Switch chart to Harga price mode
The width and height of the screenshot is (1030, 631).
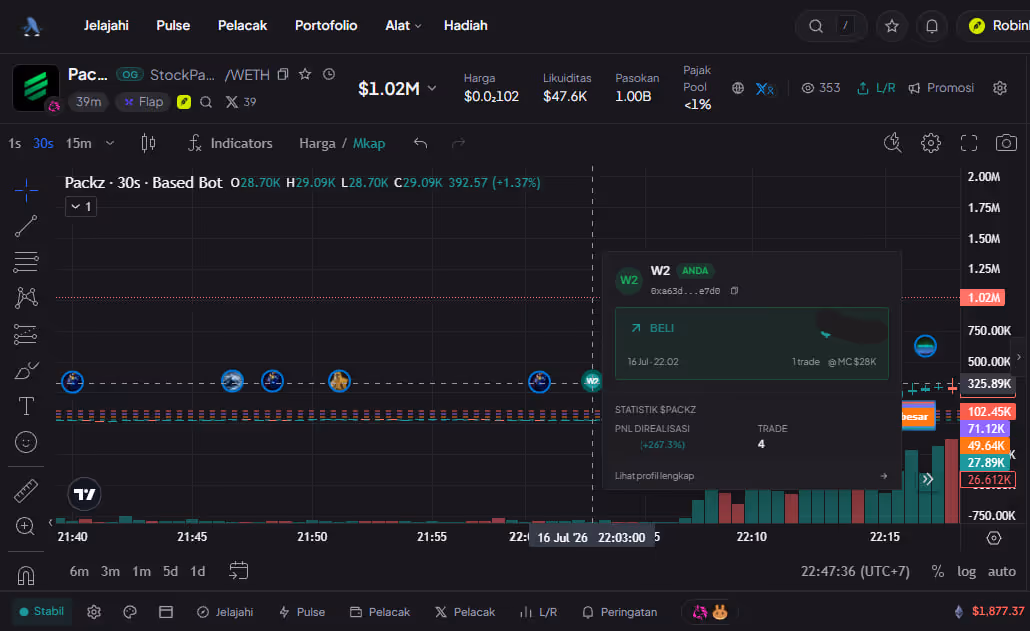point(317,143)
